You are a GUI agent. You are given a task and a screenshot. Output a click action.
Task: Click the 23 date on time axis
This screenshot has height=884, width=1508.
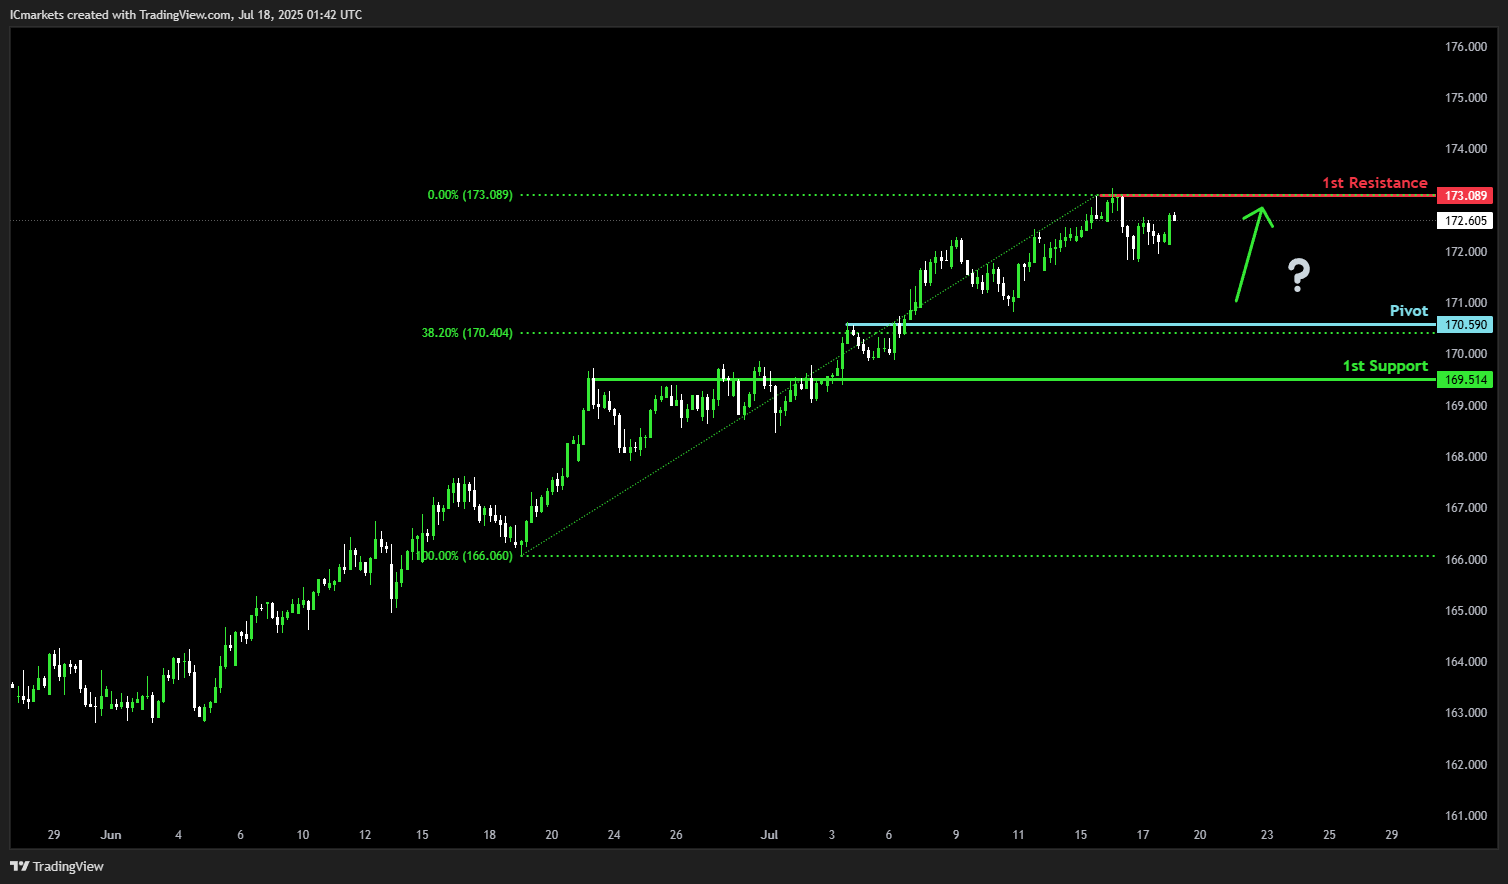coord(1267,835)
